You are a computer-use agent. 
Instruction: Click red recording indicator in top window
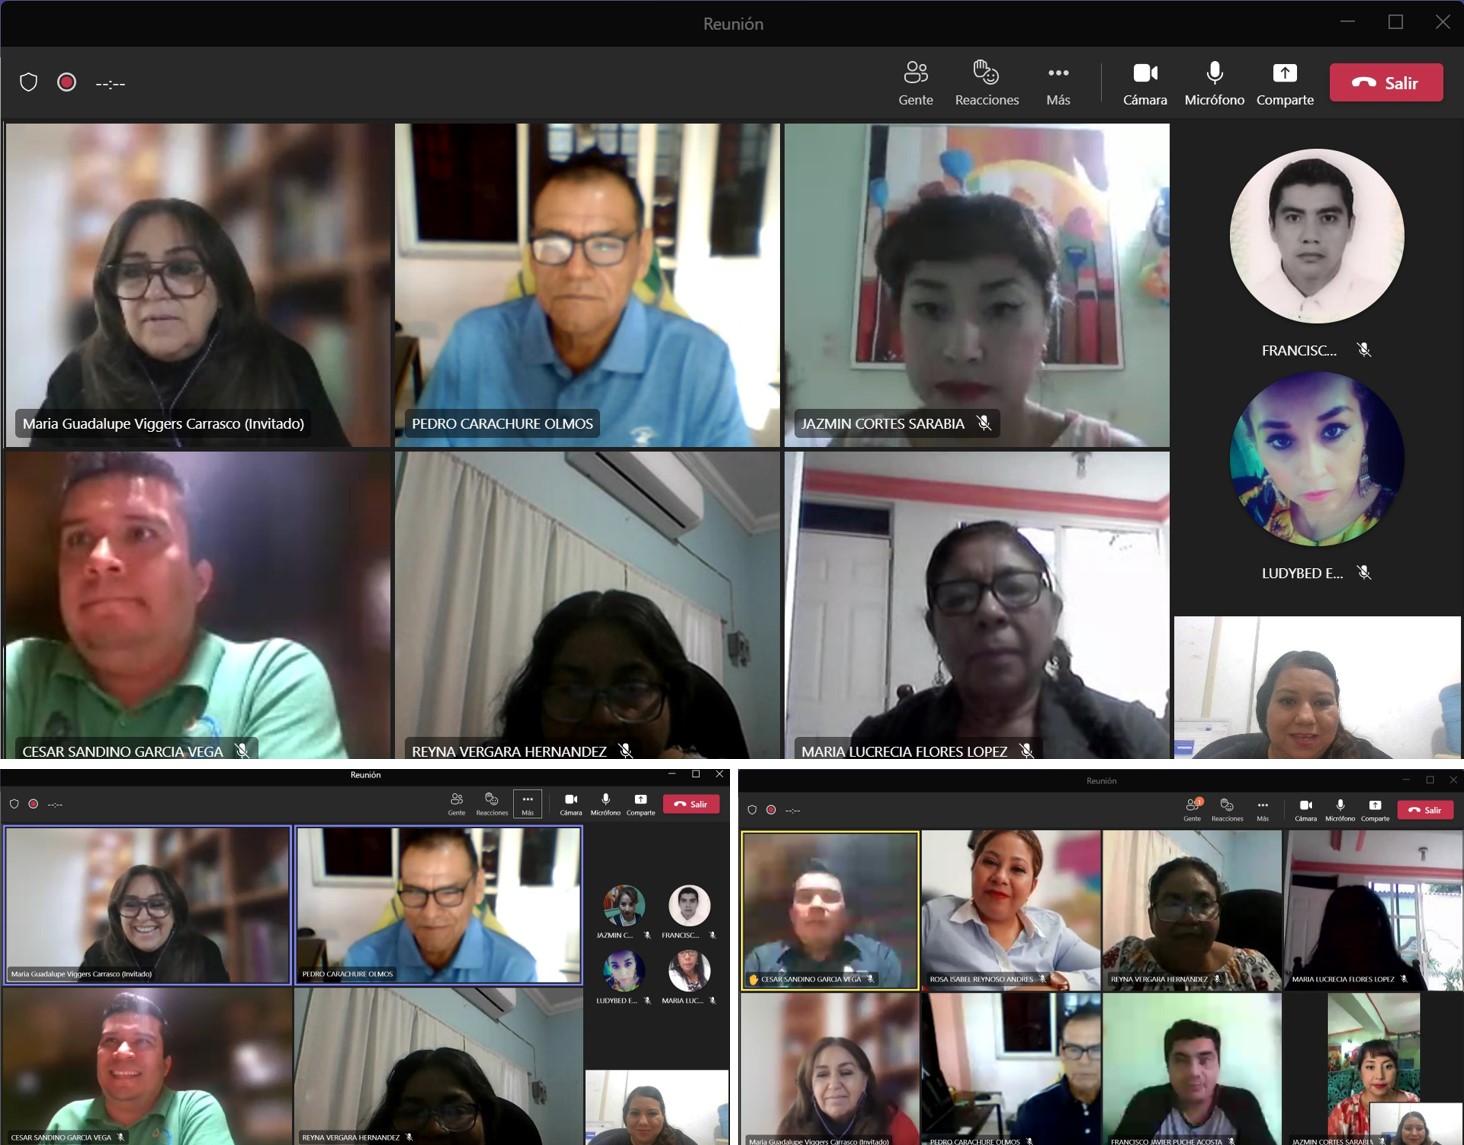pyautogui.click(x=67, y=82)
